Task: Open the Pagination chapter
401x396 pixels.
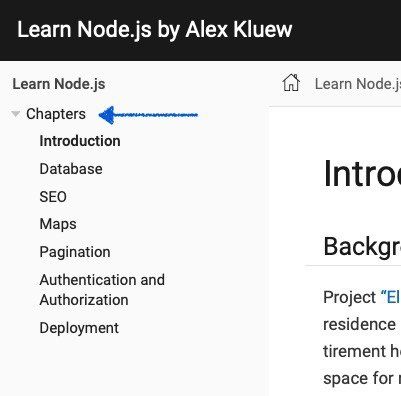Action: coord(75,252)
